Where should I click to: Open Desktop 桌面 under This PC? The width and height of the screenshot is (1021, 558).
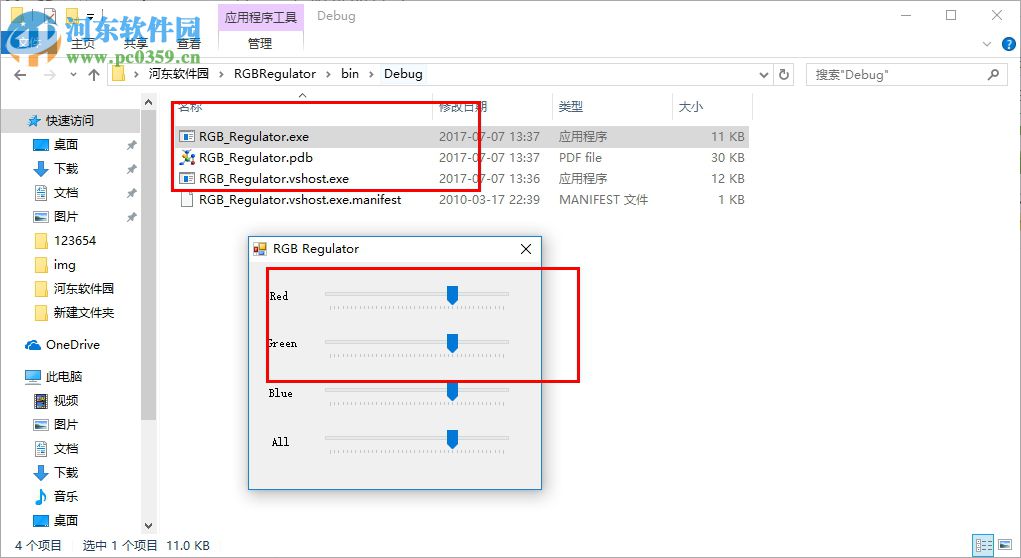coord(56,520)
